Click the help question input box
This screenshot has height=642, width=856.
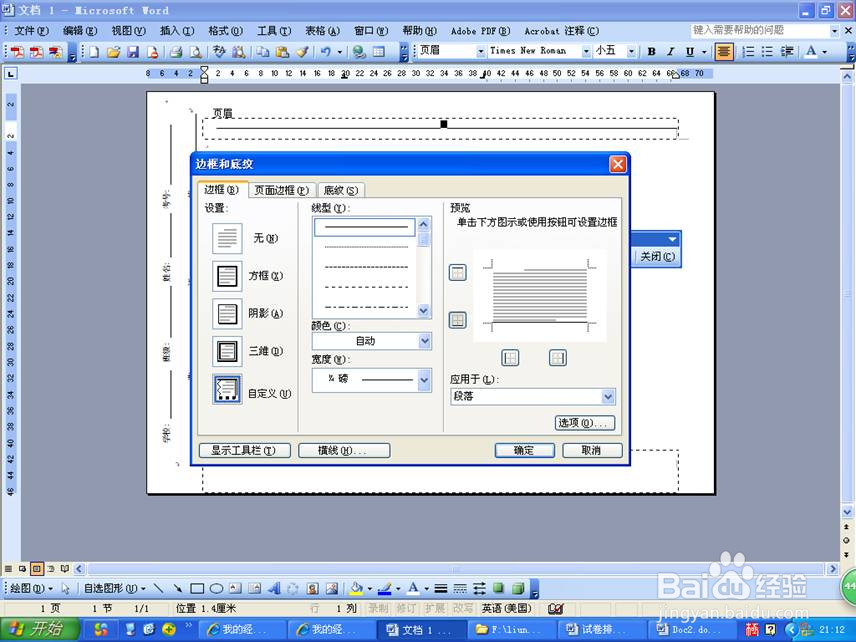tap(760, 31)
